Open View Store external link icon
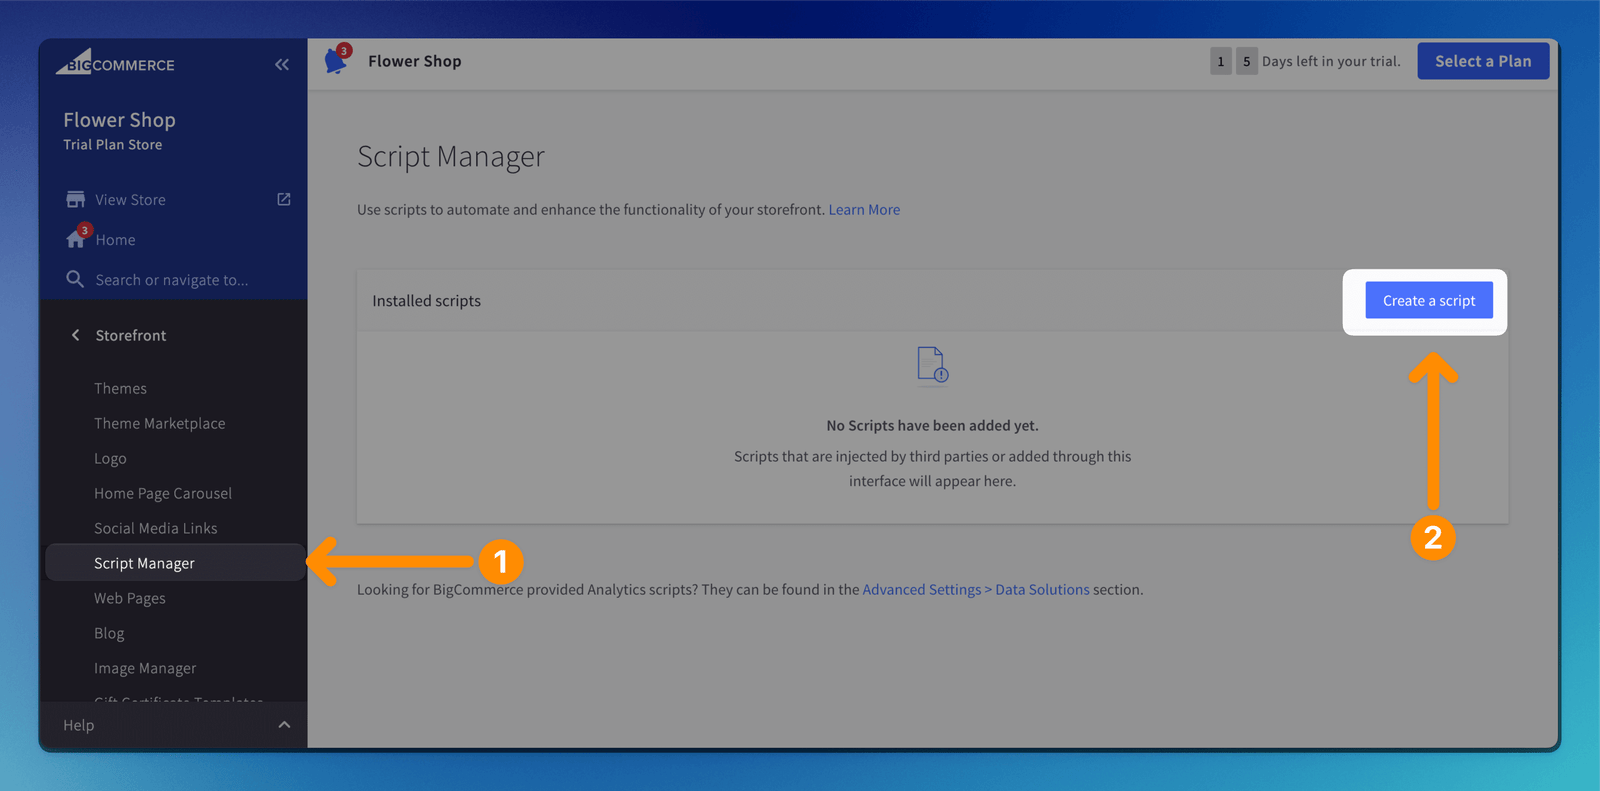The width and height of the screenshot is (1600, 791). [284, 199]
